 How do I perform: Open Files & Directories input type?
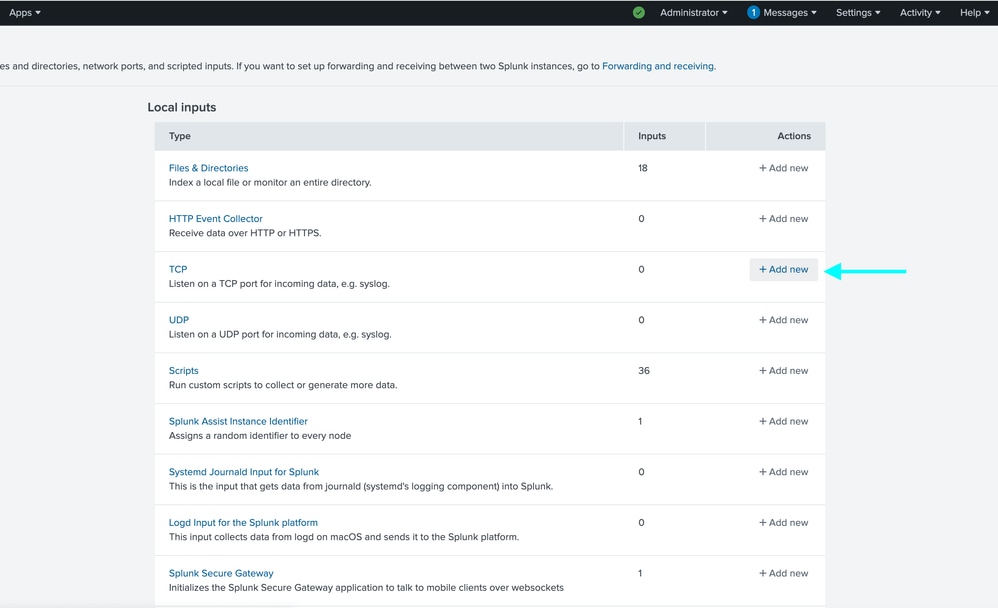pos(208,168)
